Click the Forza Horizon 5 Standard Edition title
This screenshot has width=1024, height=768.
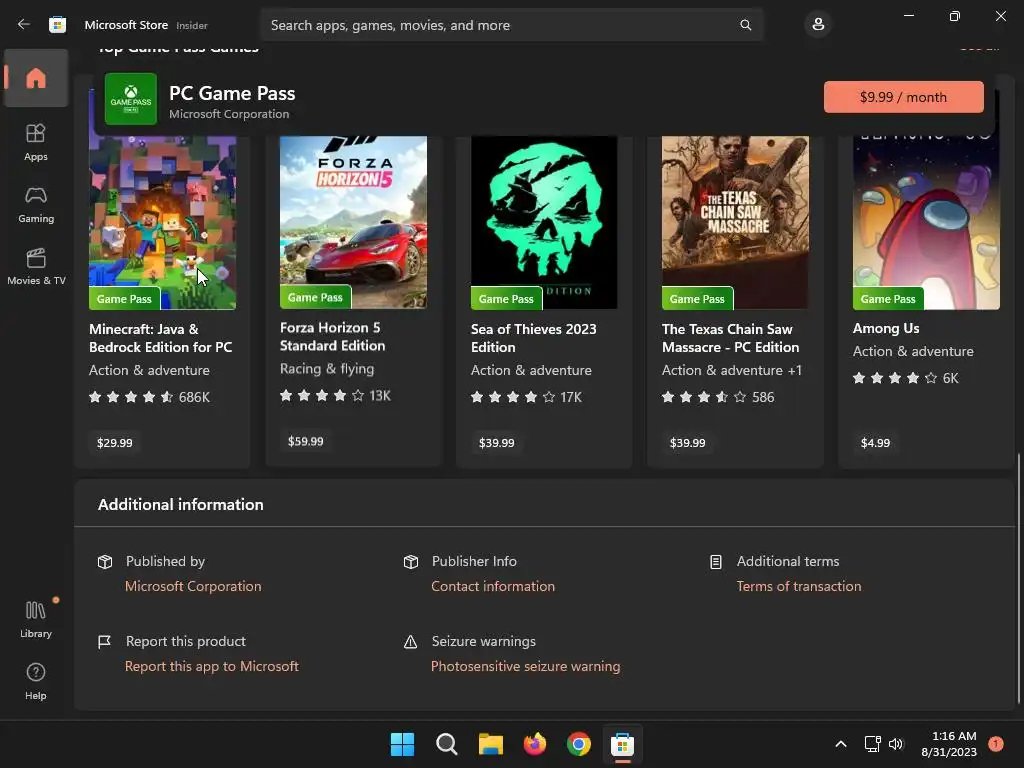click(x=332, y=336)
